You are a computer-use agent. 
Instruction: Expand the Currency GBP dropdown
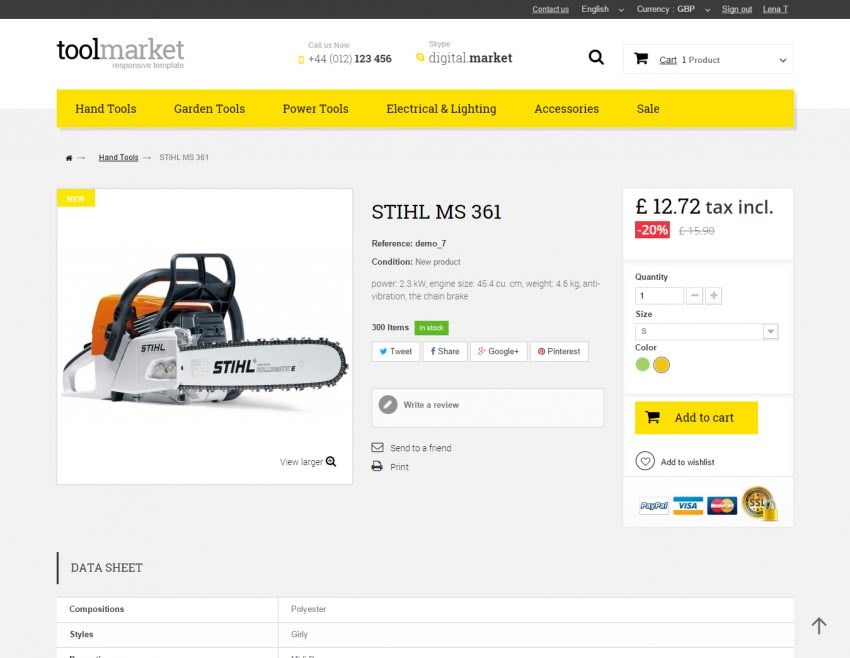[x=673, y=9]
